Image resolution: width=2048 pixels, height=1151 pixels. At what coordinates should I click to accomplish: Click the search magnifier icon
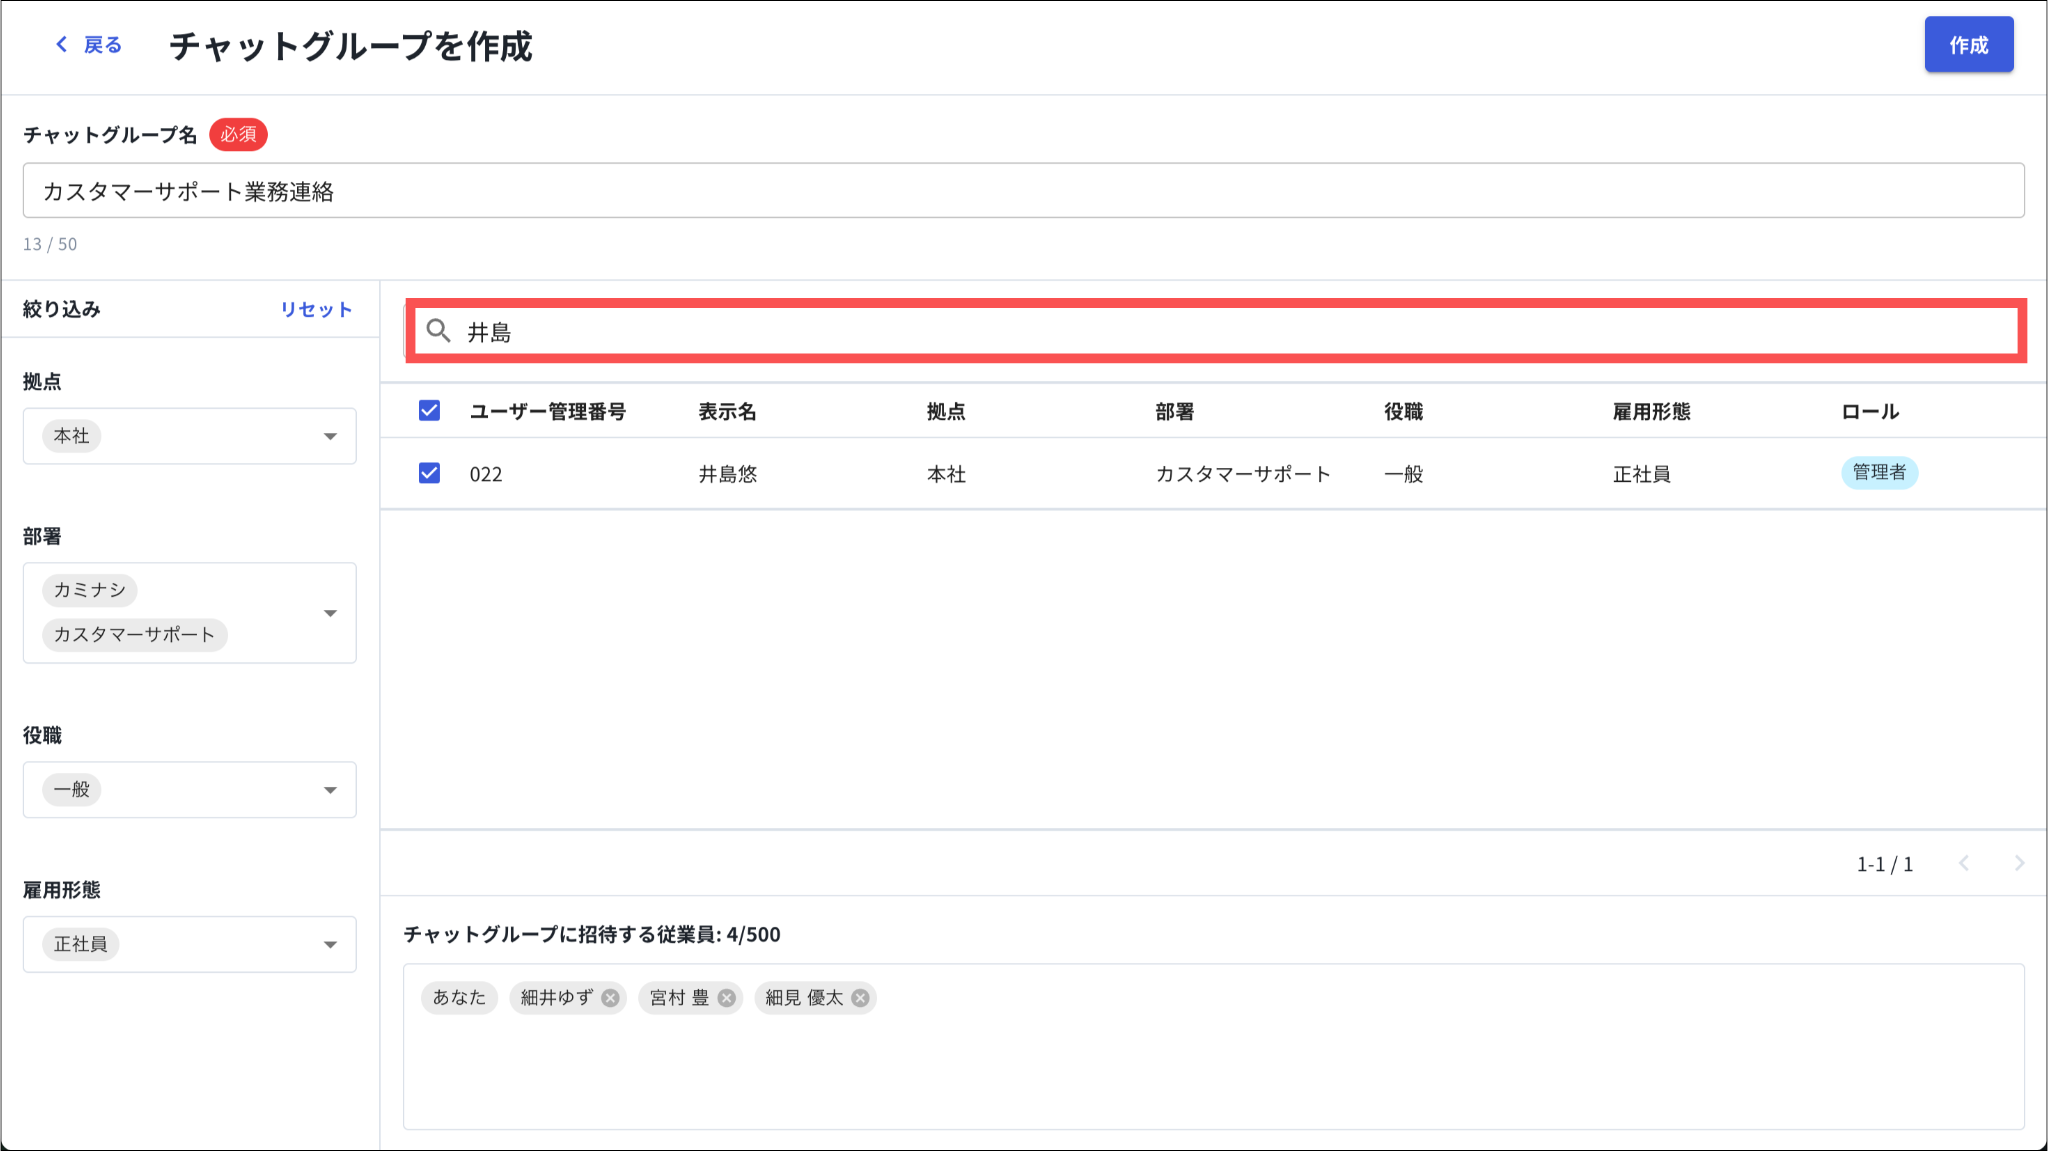coord(438,331)
